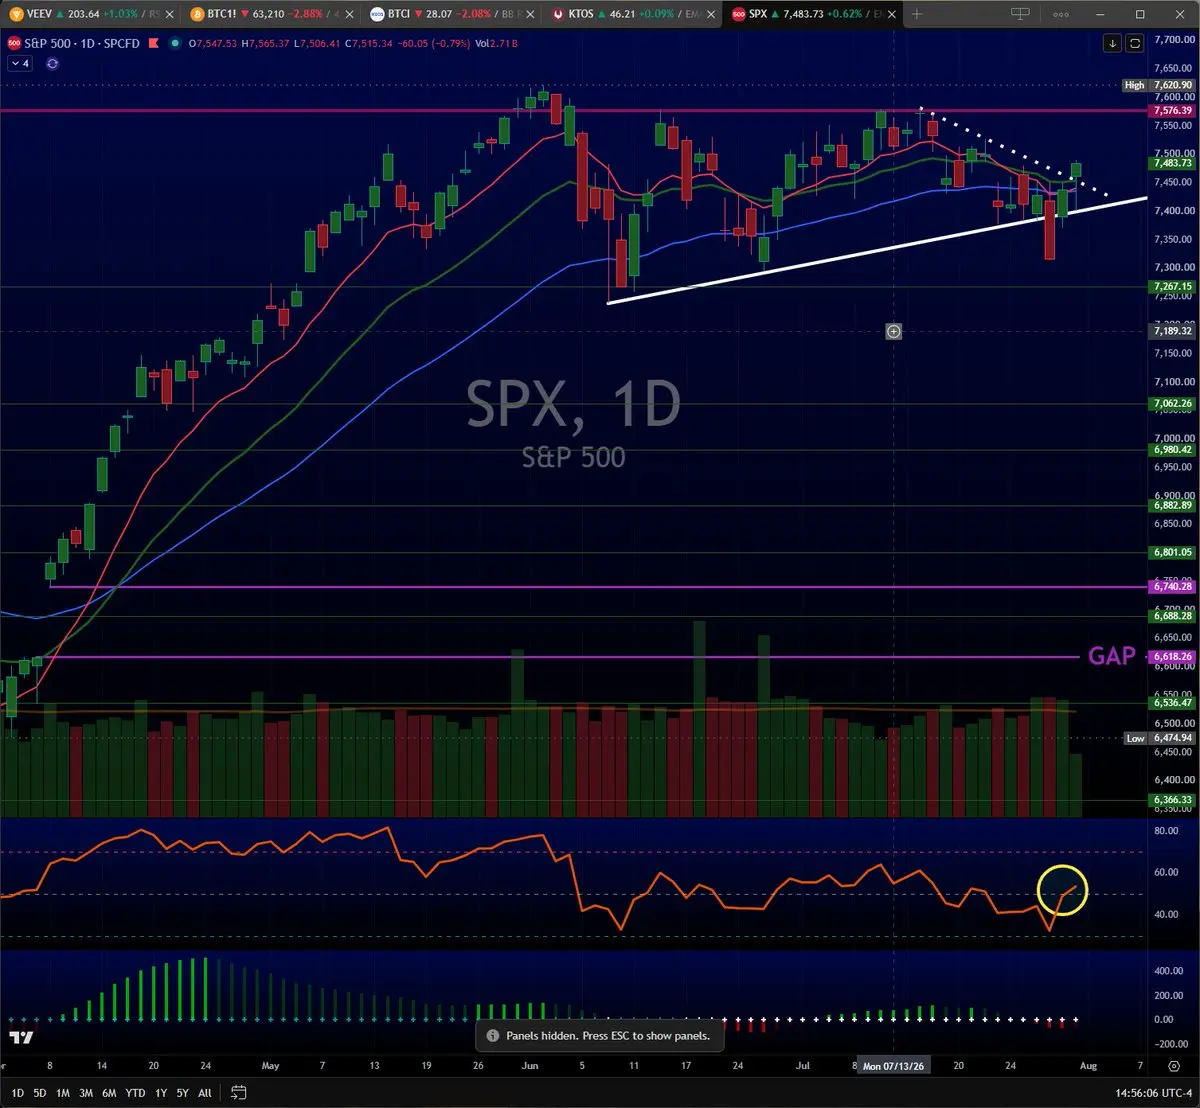1200x1108 pixels.
Task: Minimize the TradingView window
Action: pos(1101,14)
